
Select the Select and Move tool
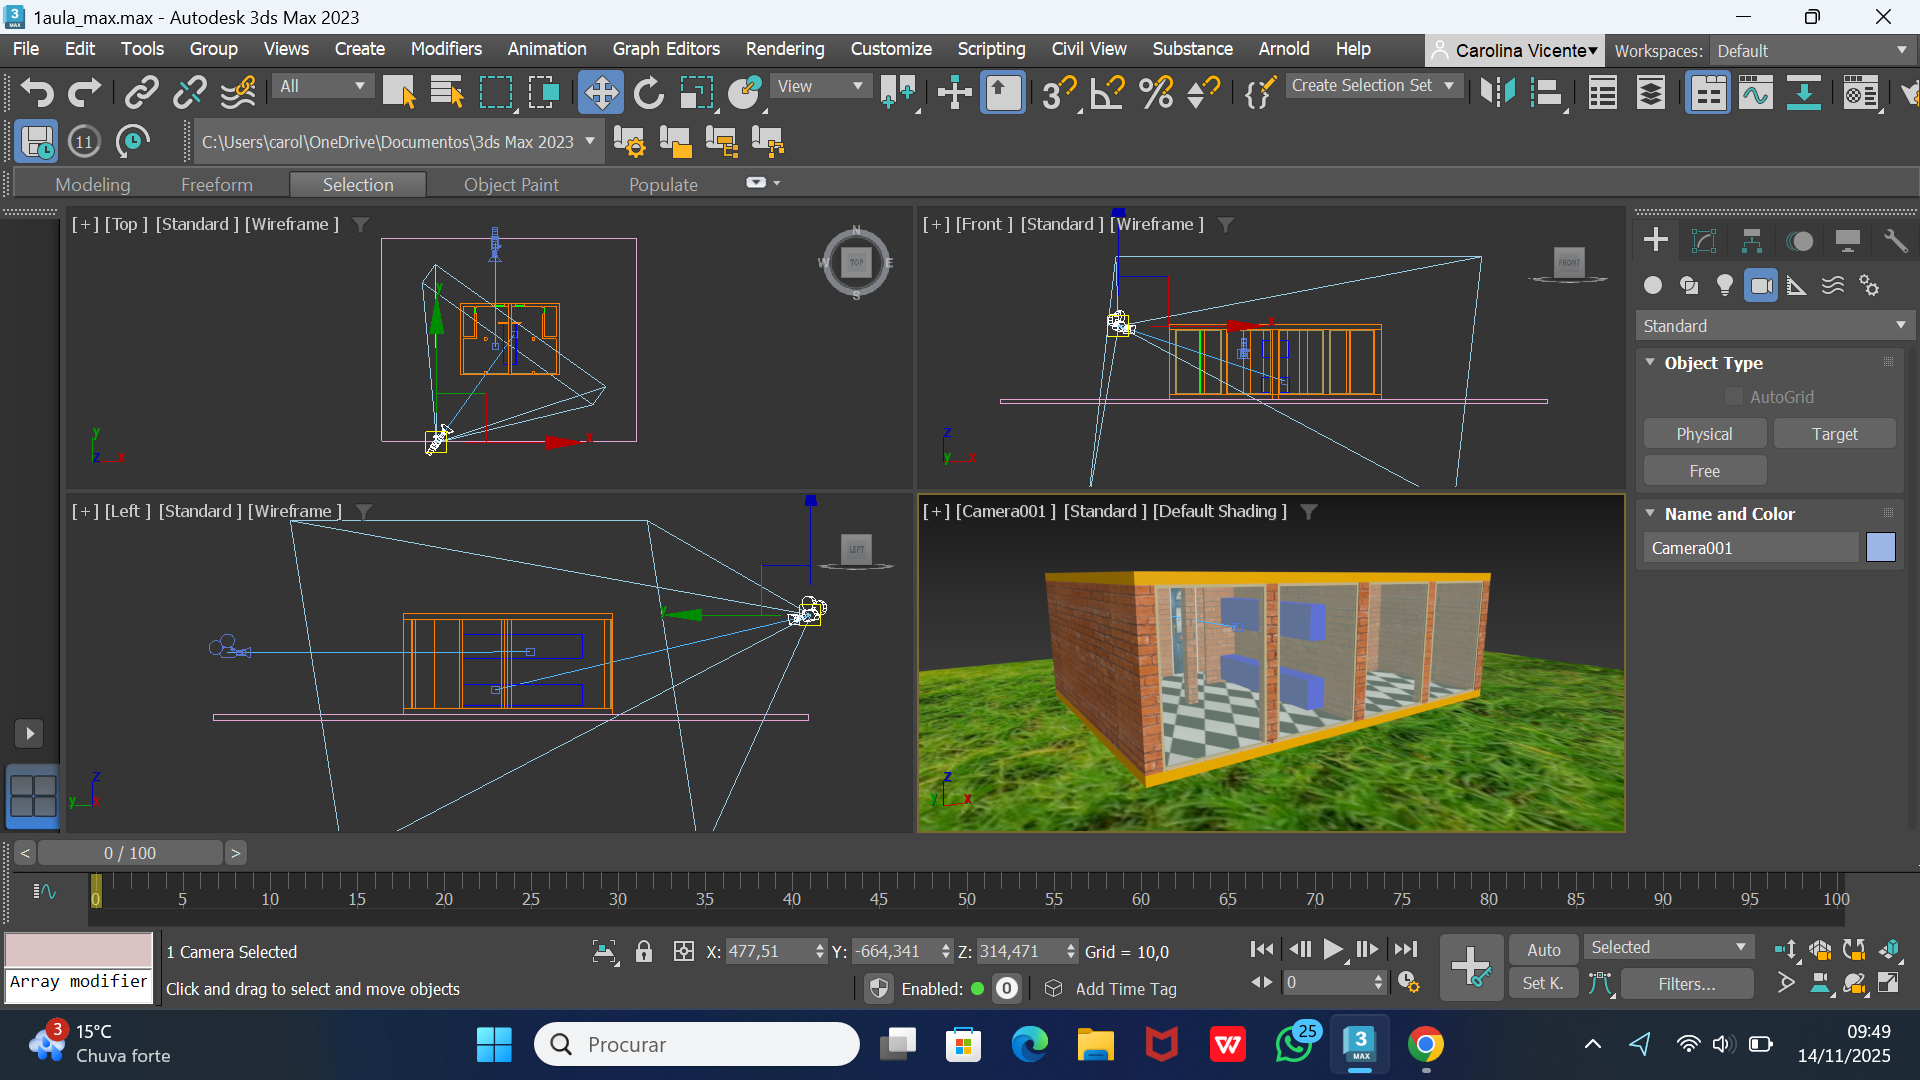pos(600,93)
